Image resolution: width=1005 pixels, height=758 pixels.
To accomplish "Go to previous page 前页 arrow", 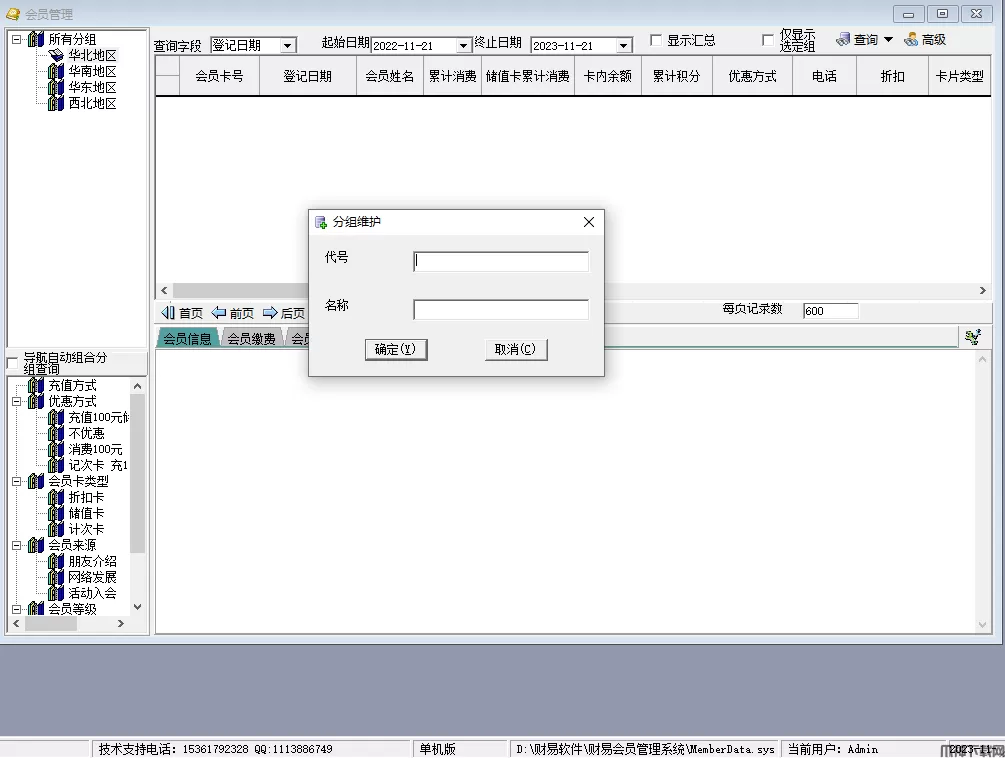I will (219, 313).
